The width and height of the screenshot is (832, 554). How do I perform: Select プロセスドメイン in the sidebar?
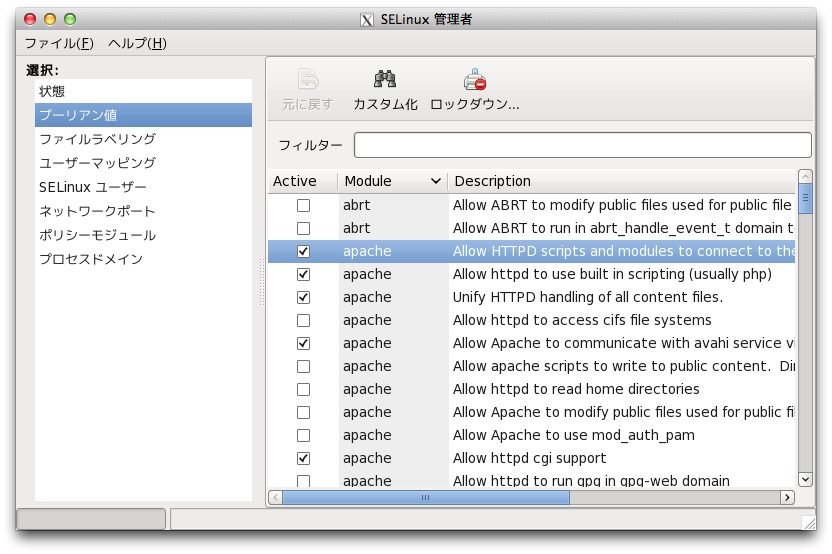pos(143,259)
